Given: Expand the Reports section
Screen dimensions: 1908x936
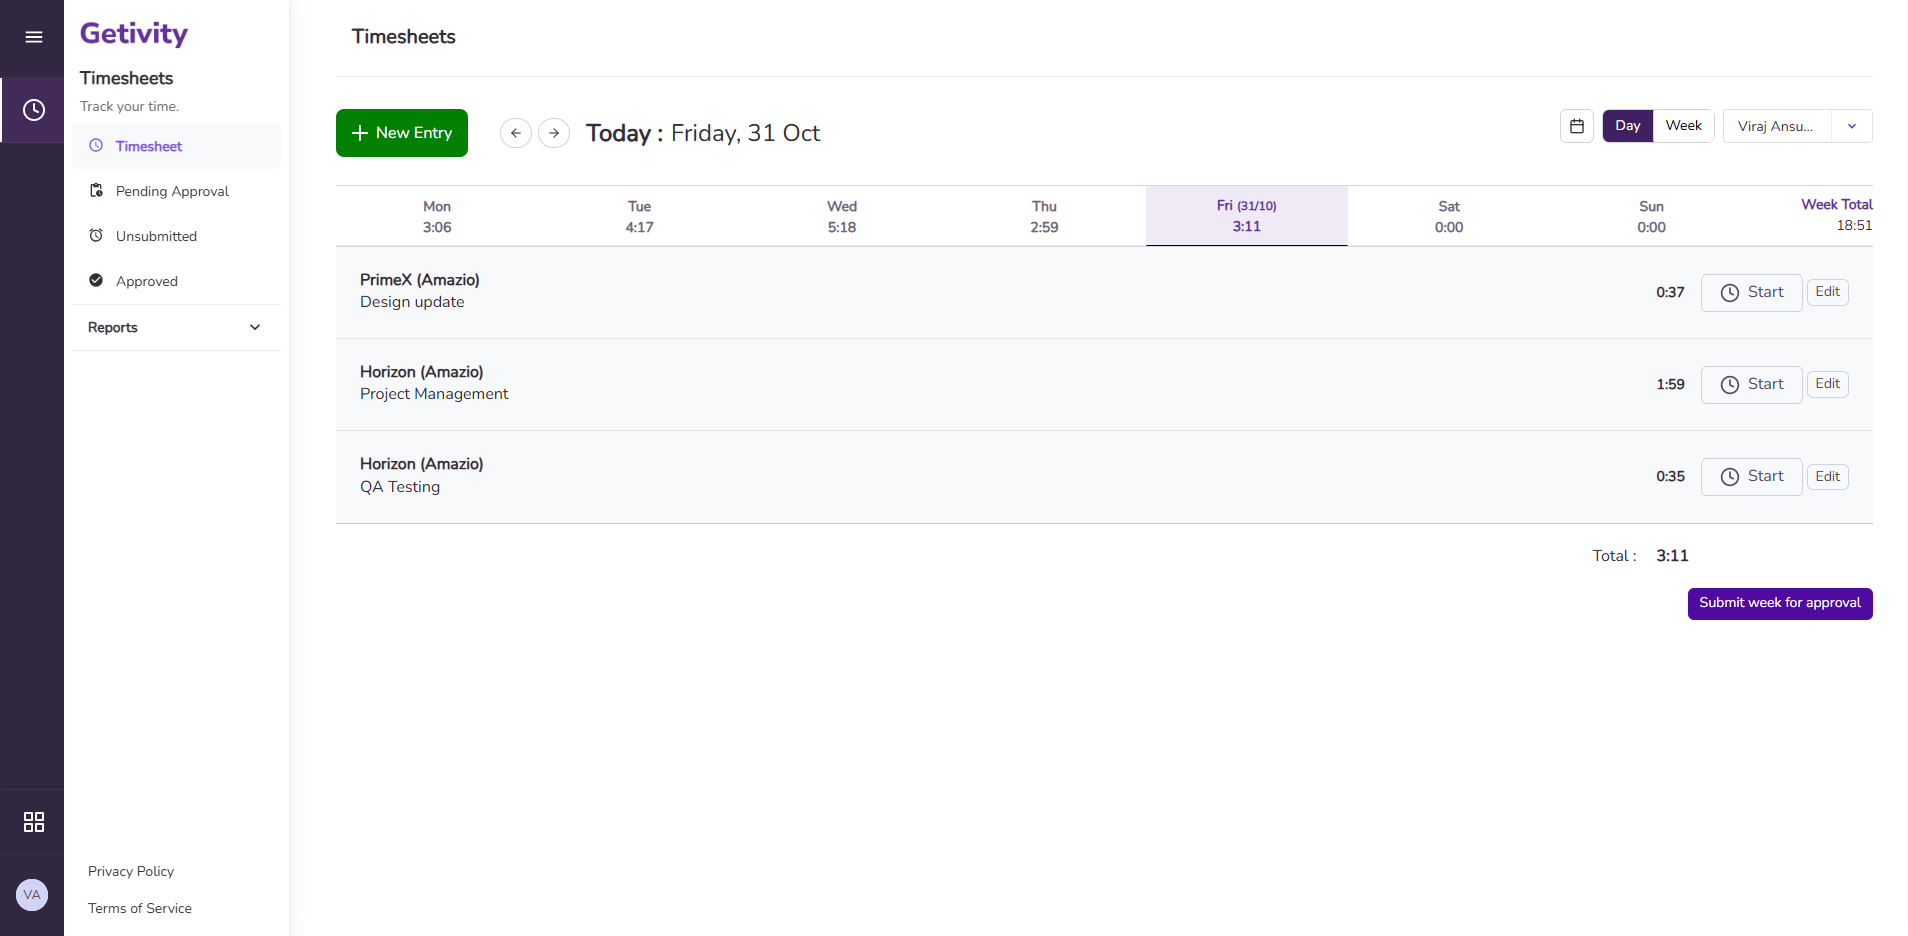Looking at the screenshot, I should [176, 327].
